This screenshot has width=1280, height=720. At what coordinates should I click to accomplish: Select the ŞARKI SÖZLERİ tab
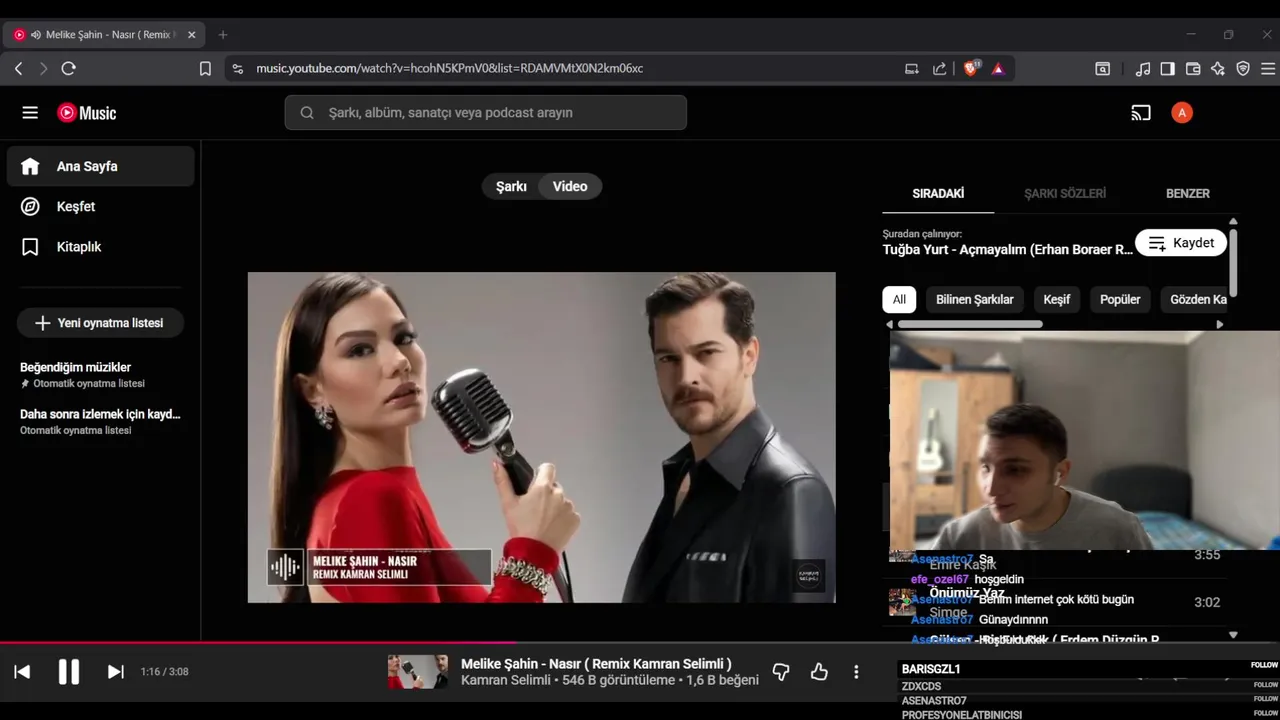(1065, 193)
